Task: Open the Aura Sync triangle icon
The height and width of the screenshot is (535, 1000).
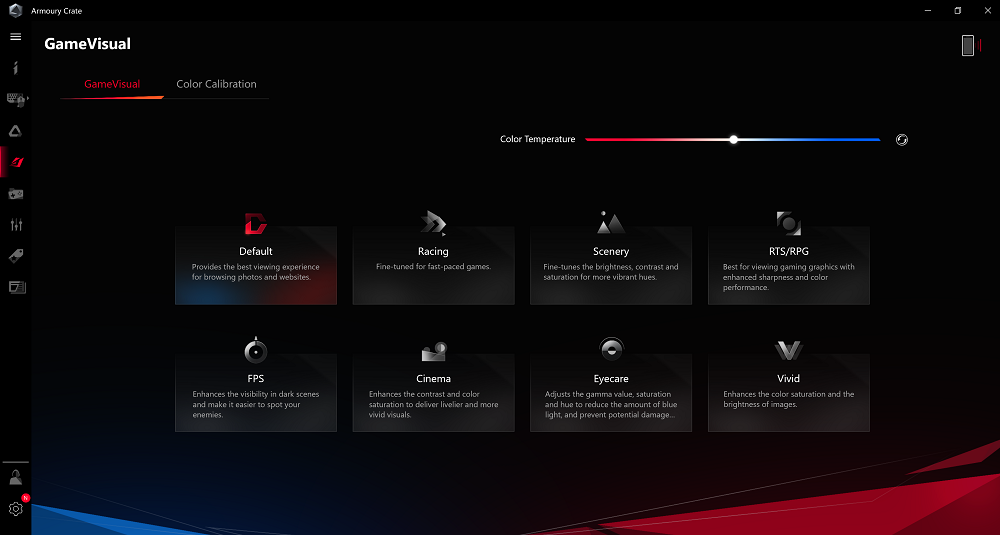Action: coord(15,131)
